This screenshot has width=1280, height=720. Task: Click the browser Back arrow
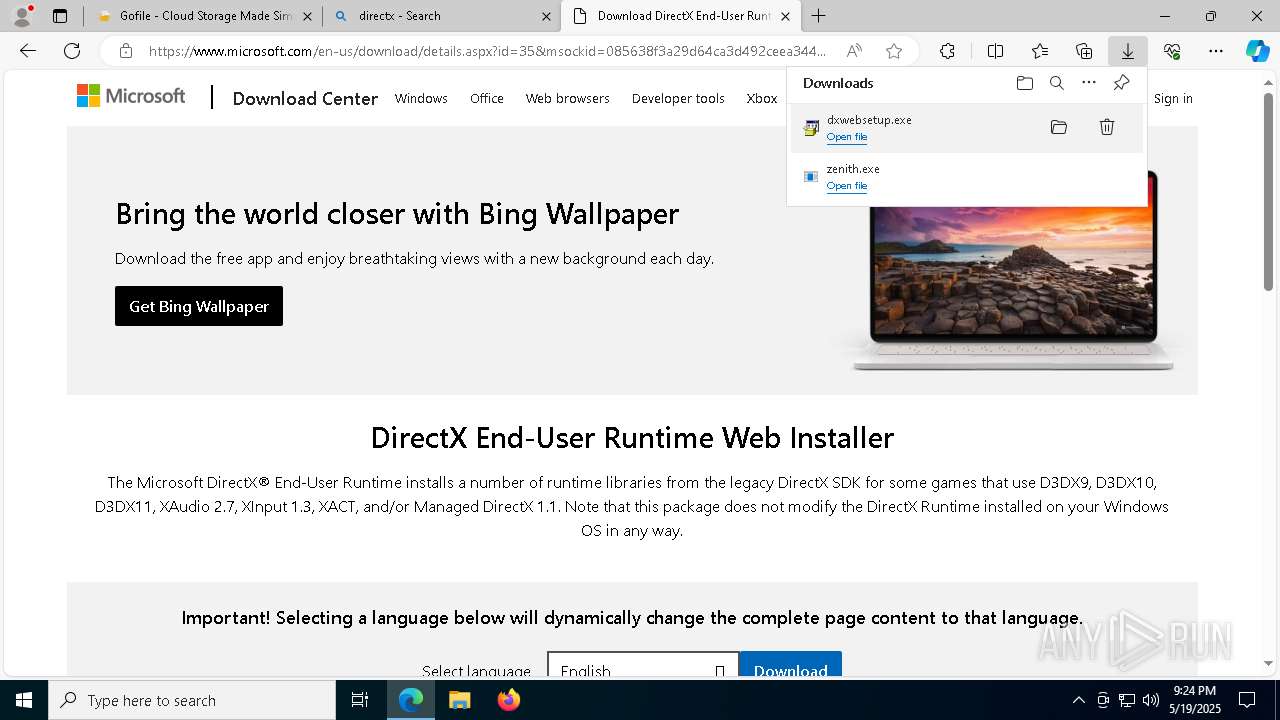pos(28,51)
